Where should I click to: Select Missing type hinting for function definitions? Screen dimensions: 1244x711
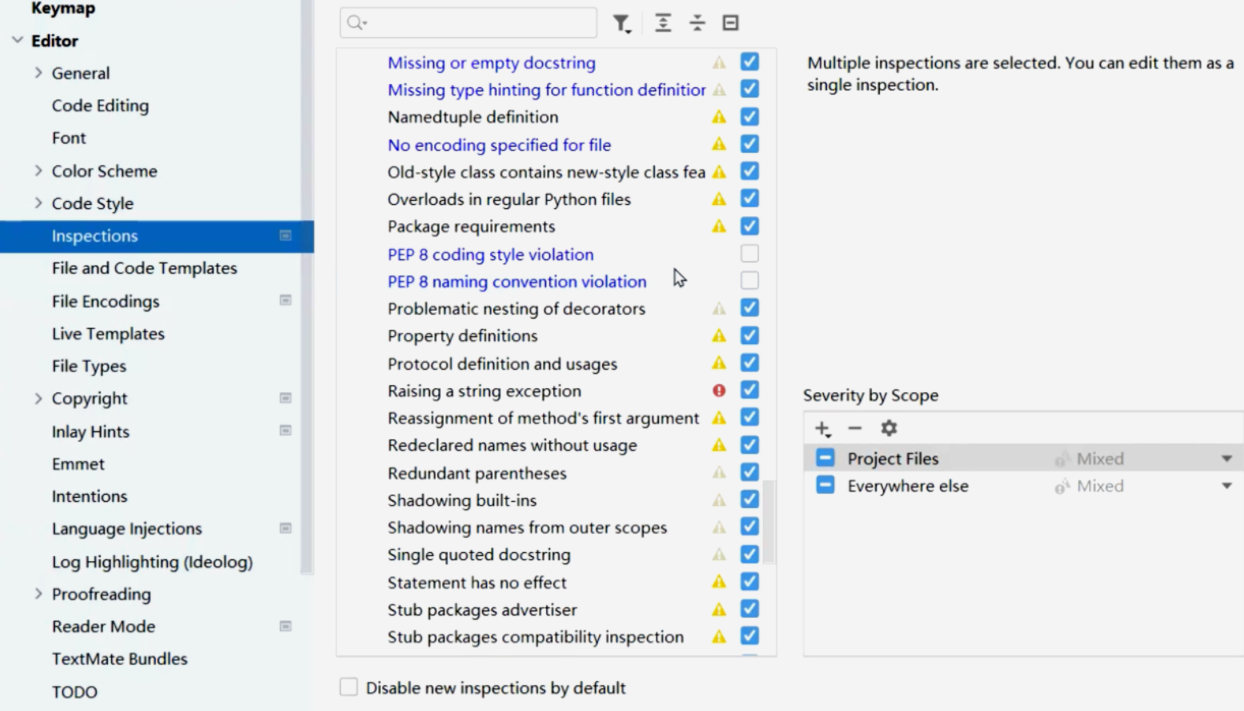[546, 90]
